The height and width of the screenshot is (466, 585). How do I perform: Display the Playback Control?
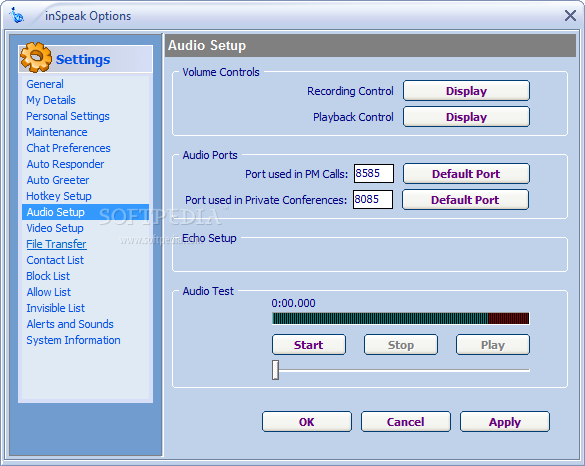coord(466,117)
